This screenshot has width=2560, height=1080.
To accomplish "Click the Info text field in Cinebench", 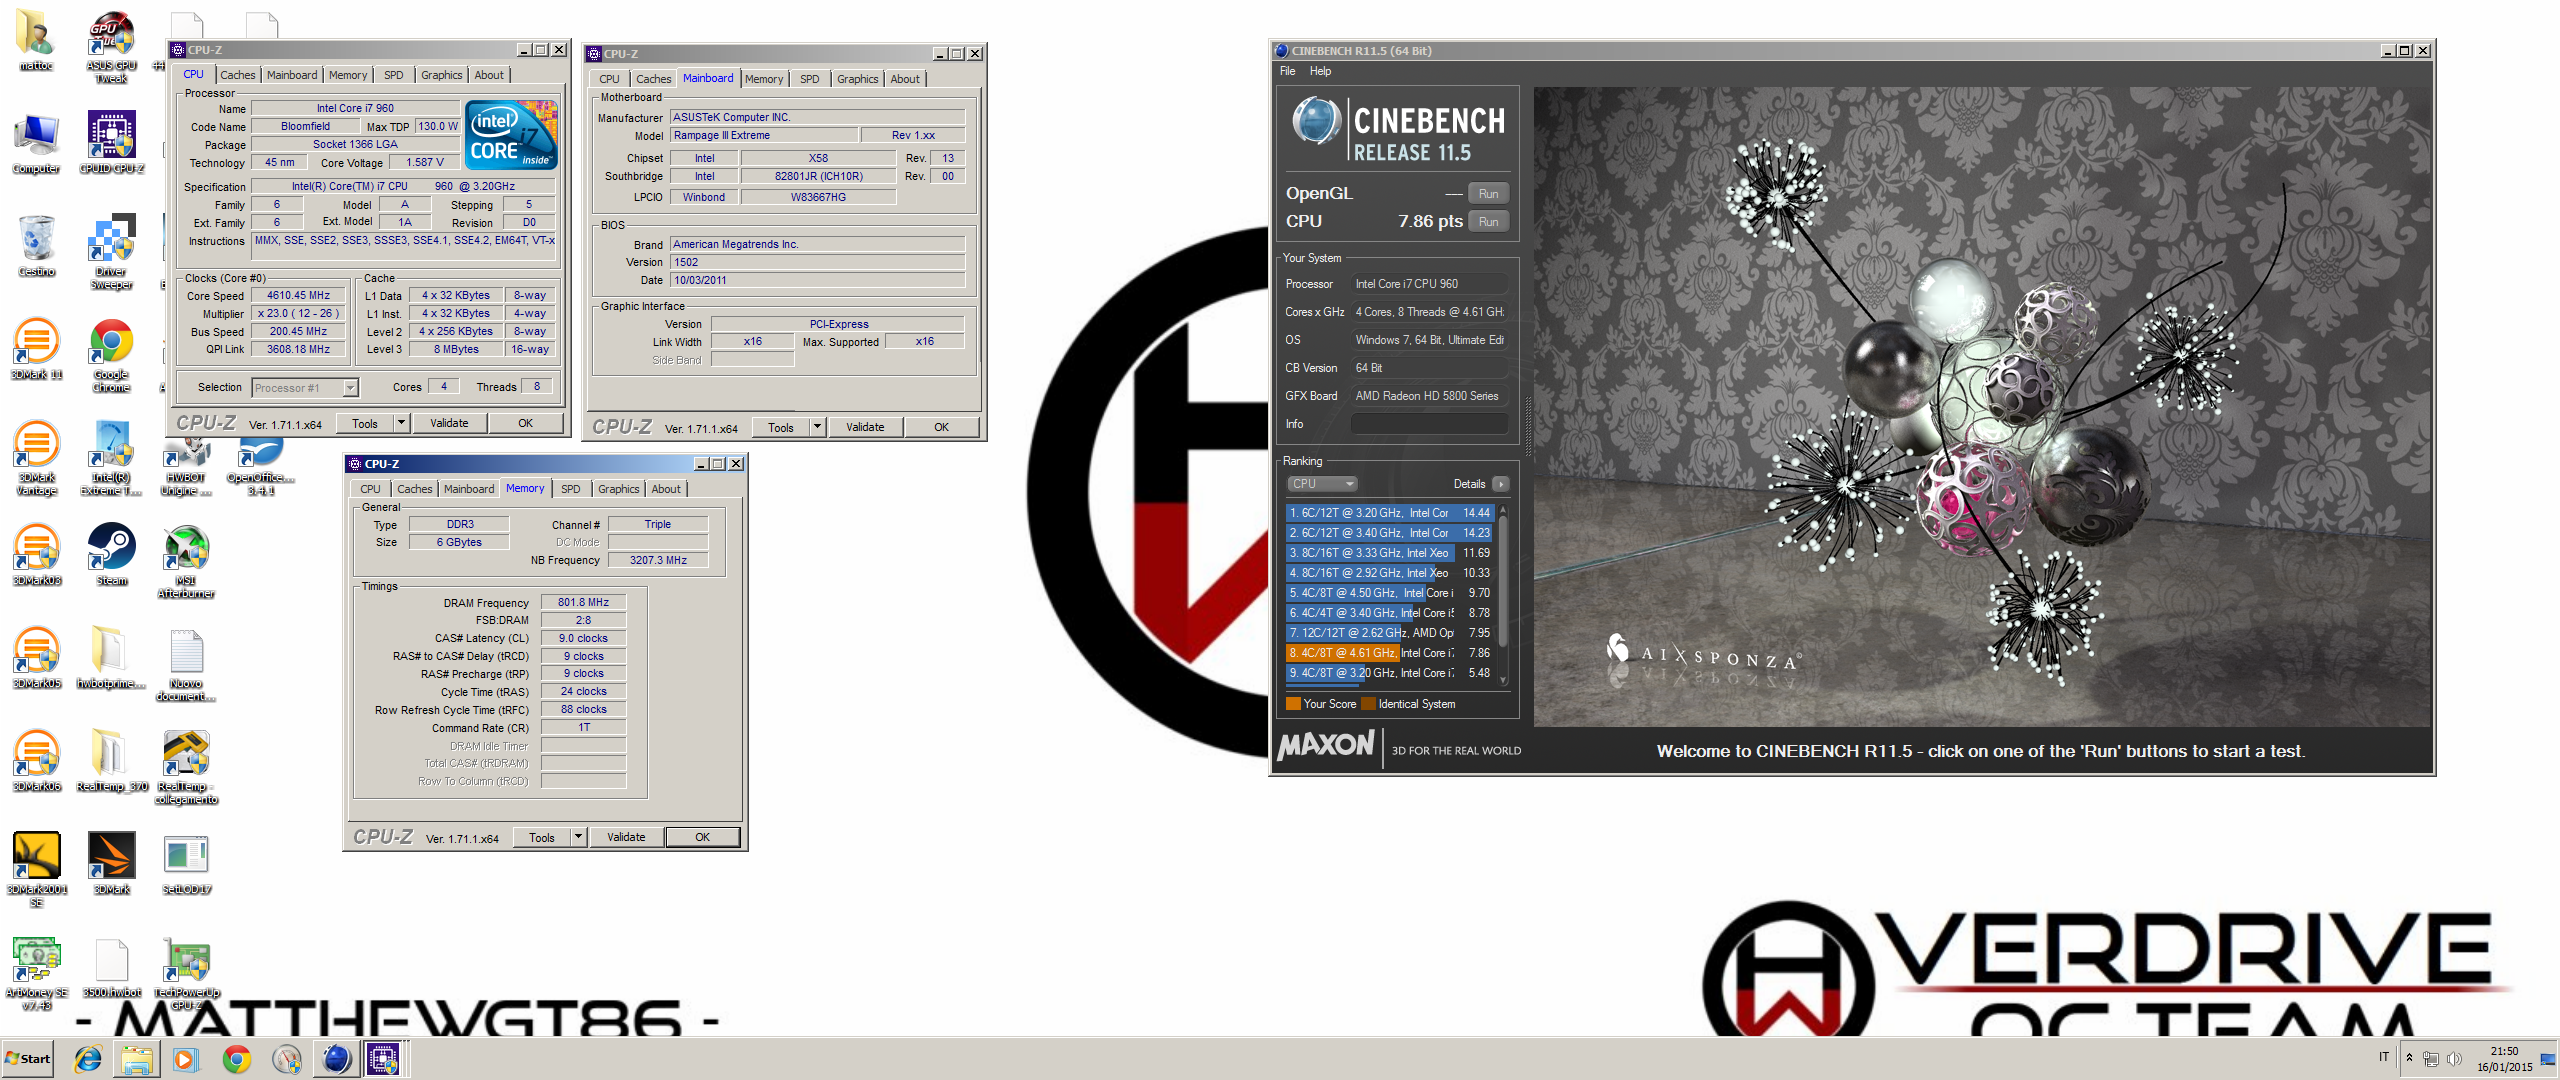I will [x=1429, y=424].
